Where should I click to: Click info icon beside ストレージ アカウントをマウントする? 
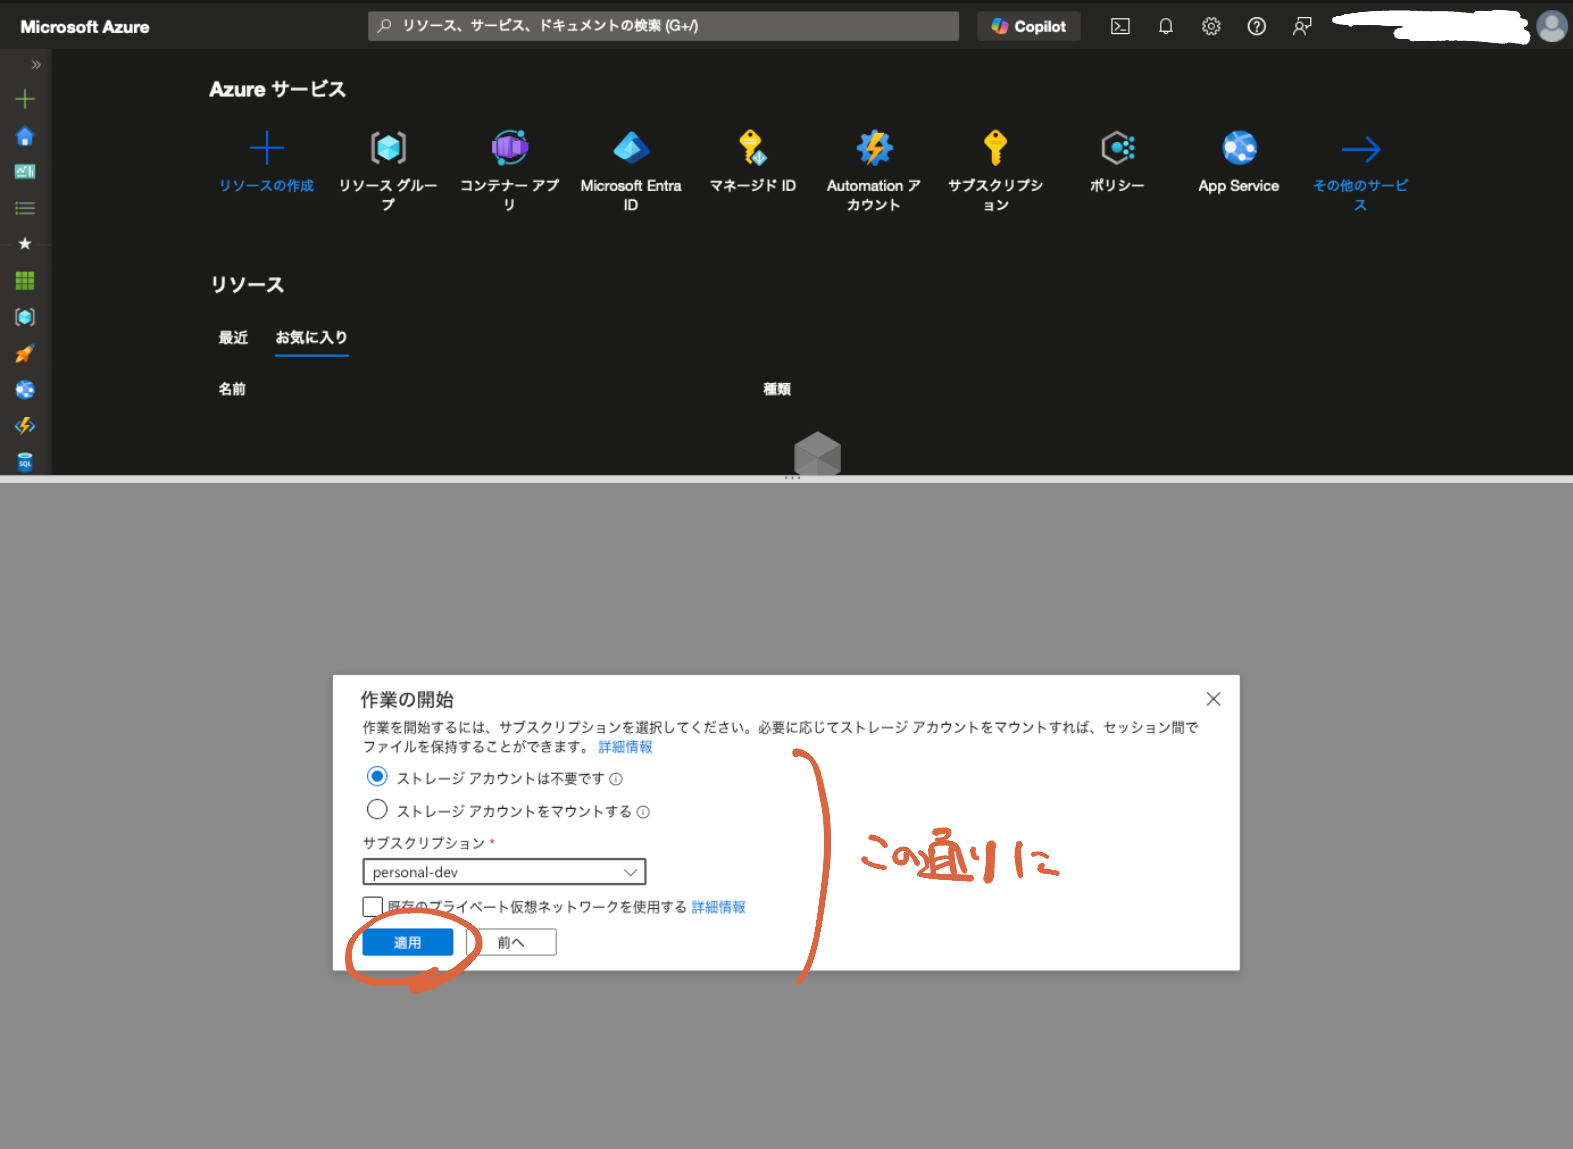[x=643, y=812]
